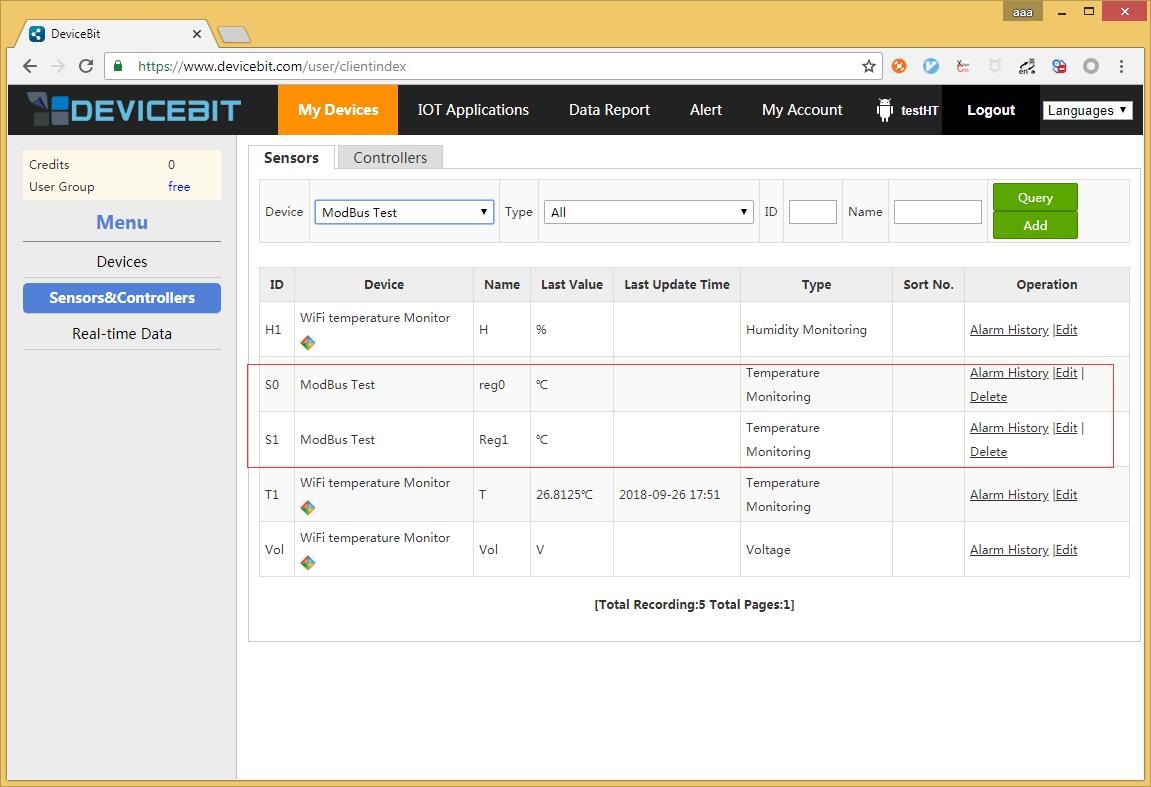The image size is (1151, 787).
Task: Switch to the Controllers tab
Action: click(x=390, y=158)
